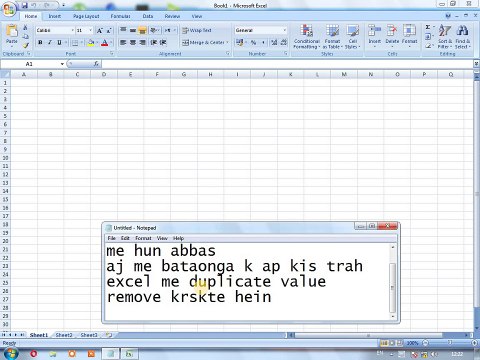
Task: Click the Decrease Decimal icon
Action: pyautogui.click(x=284, y=42)
